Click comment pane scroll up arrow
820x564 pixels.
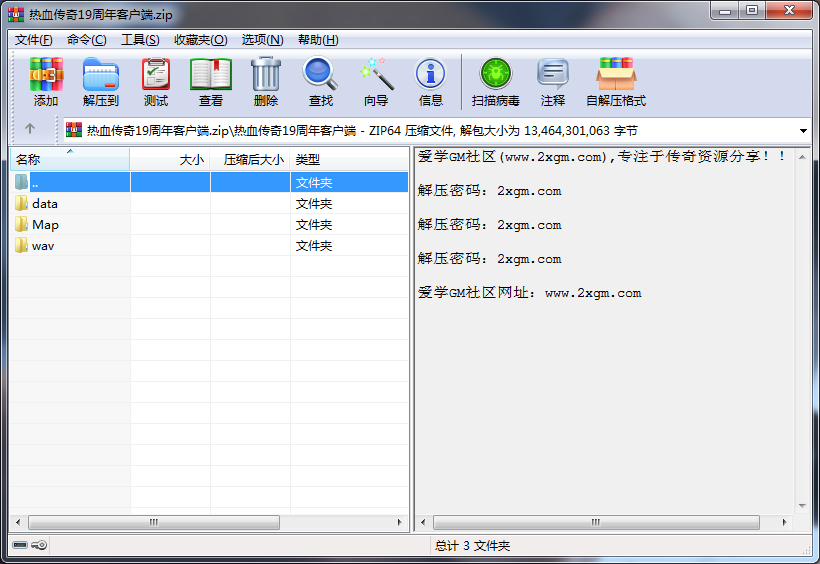point(802,157)
